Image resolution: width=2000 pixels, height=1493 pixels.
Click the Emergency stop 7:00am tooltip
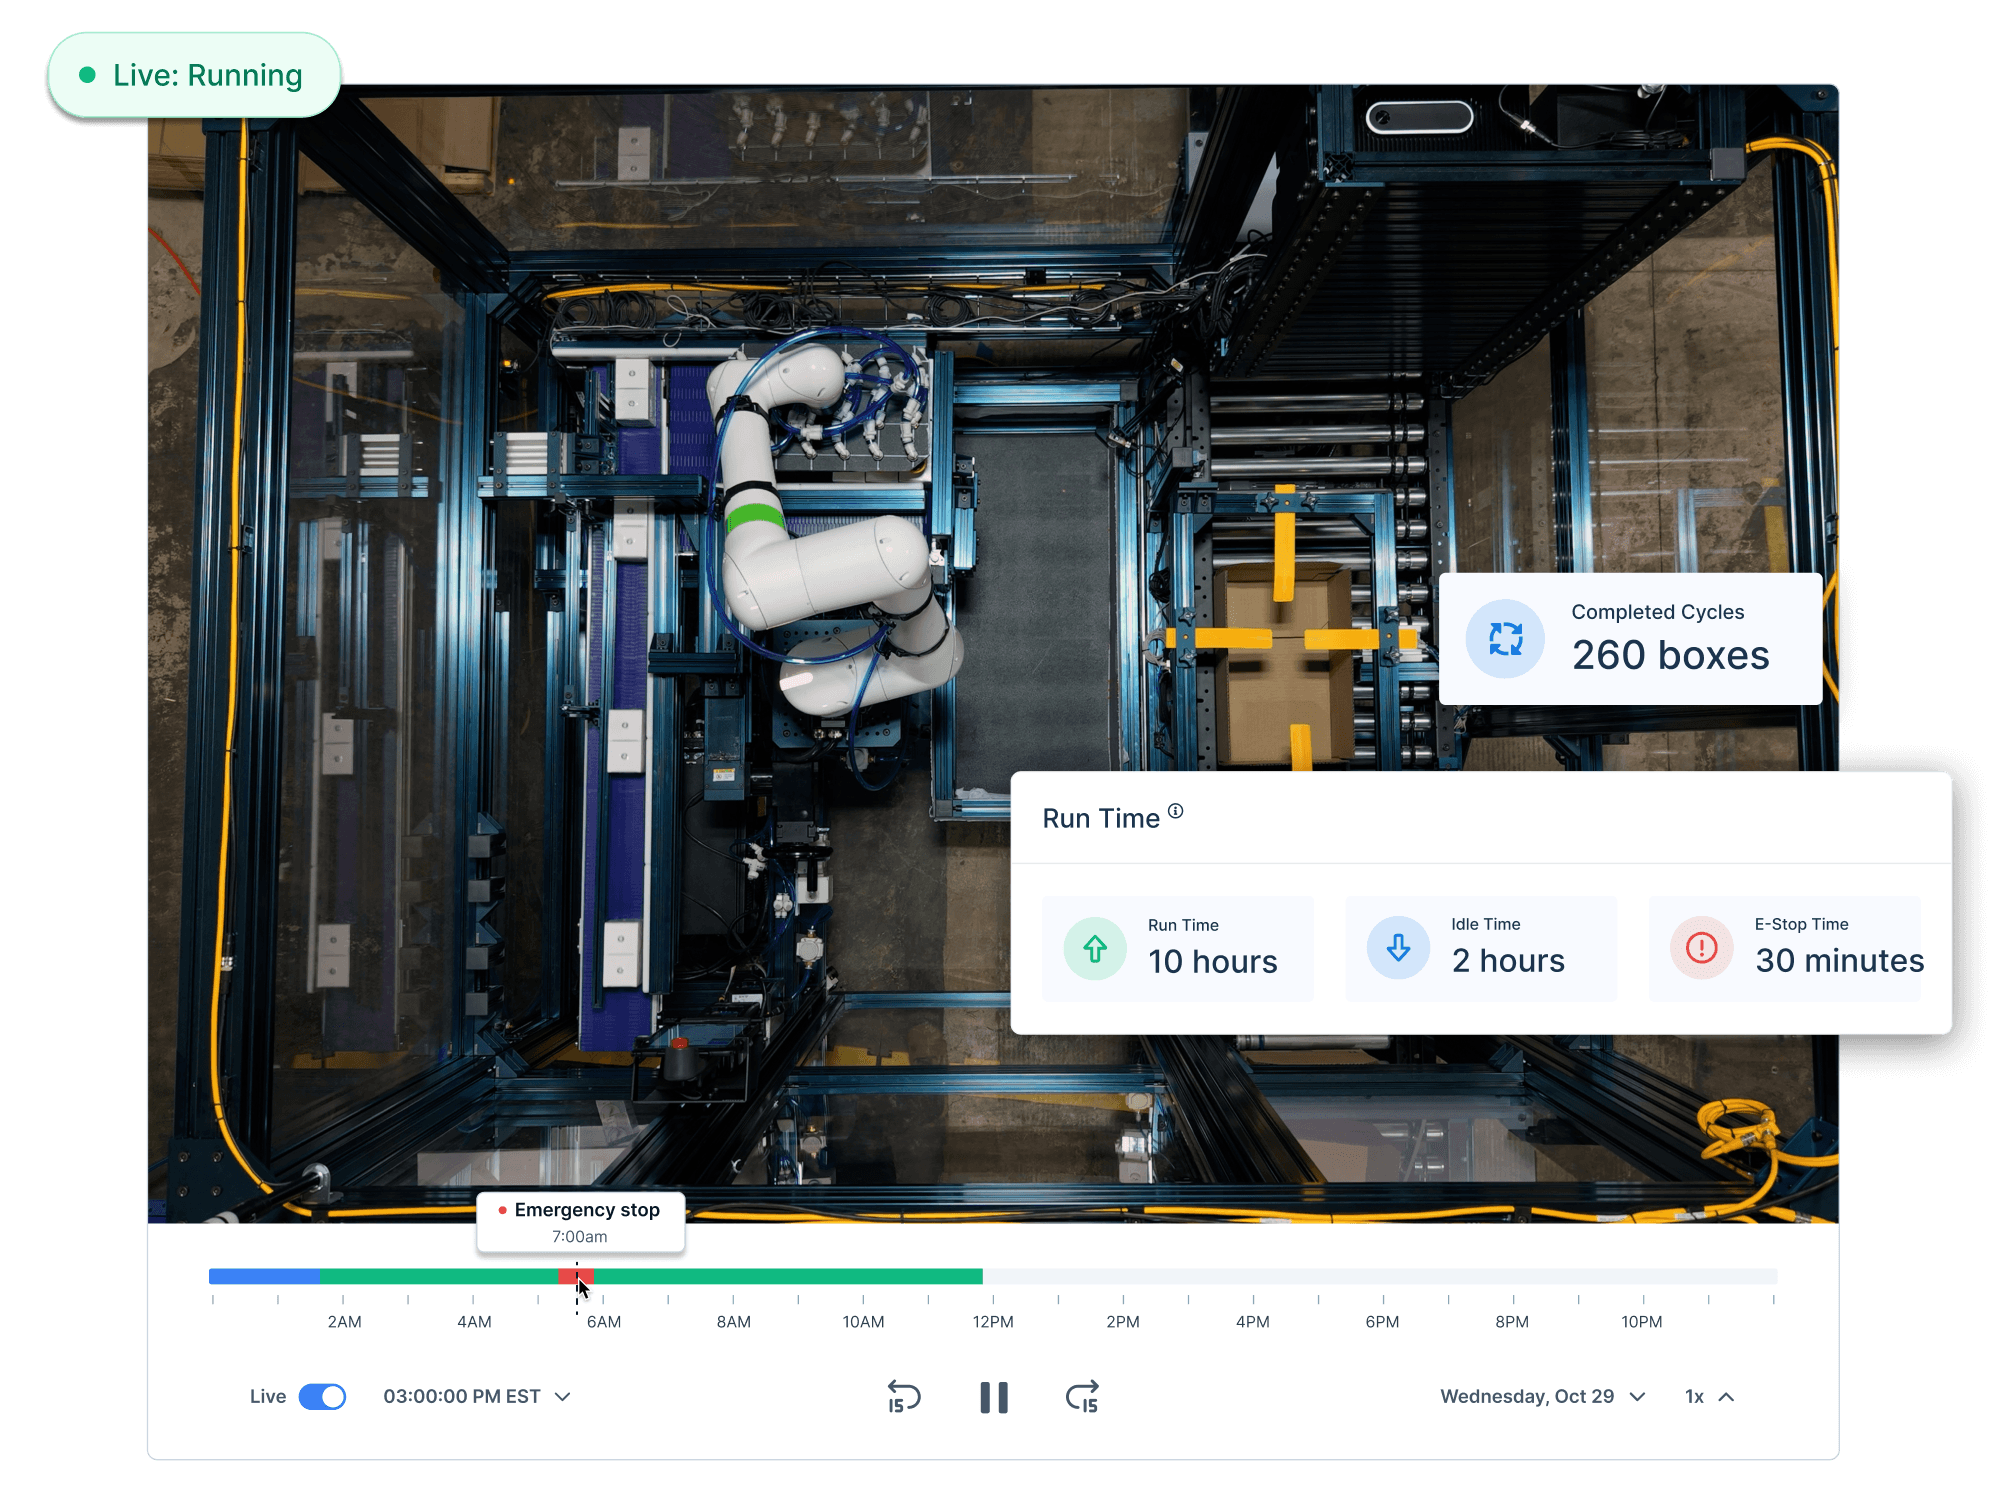pos(581,1222)
